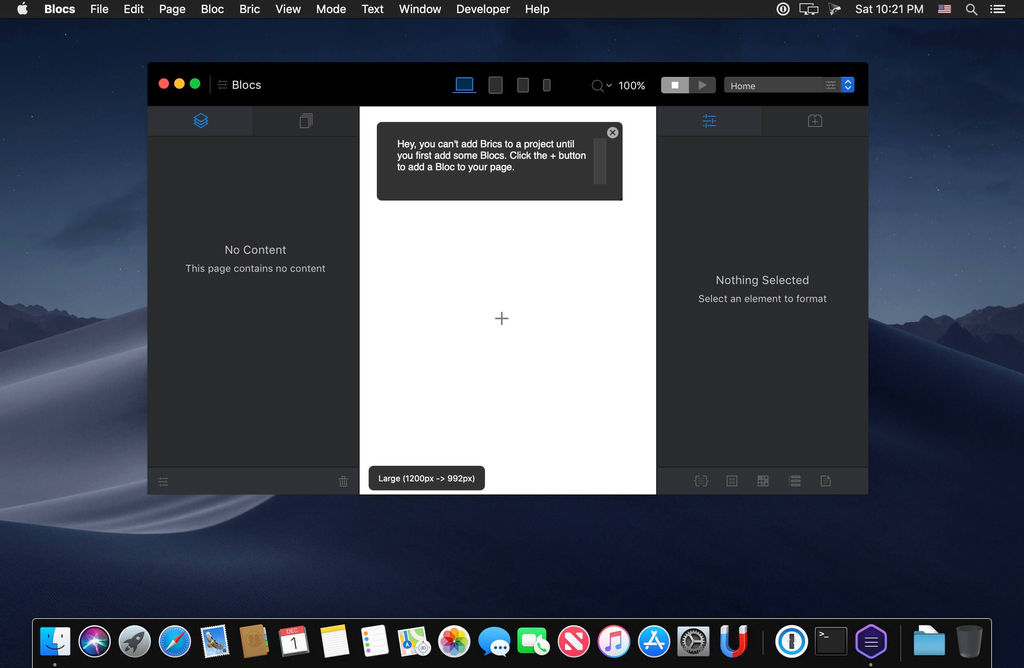Dismiss the Brics hint popup
The image size is (1024, 668).
point(613,132)
